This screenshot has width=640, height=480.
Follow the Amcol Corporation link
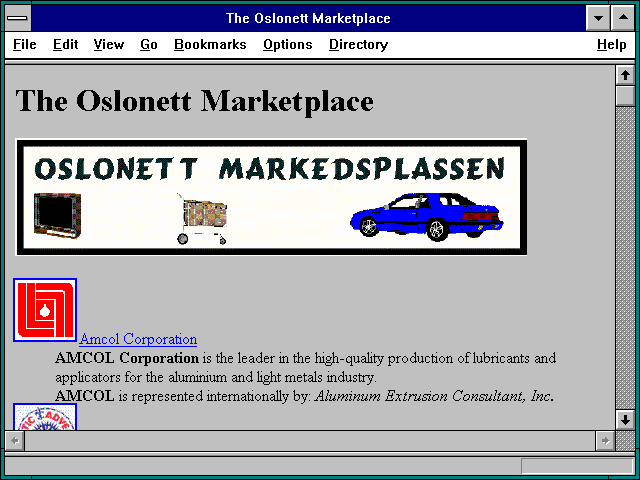pyautogui.click(x=138, y=339)
